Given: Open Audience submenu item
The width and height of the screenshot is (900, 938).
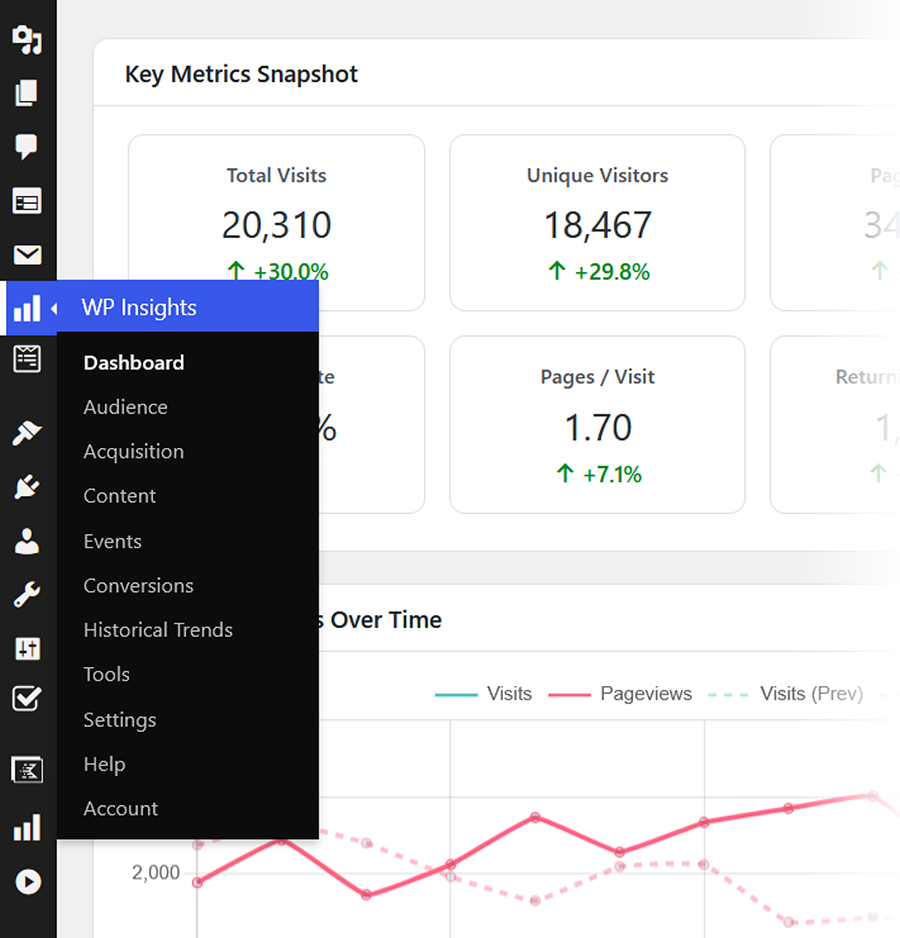Looking at the screenshot, I should pos(126,407).
